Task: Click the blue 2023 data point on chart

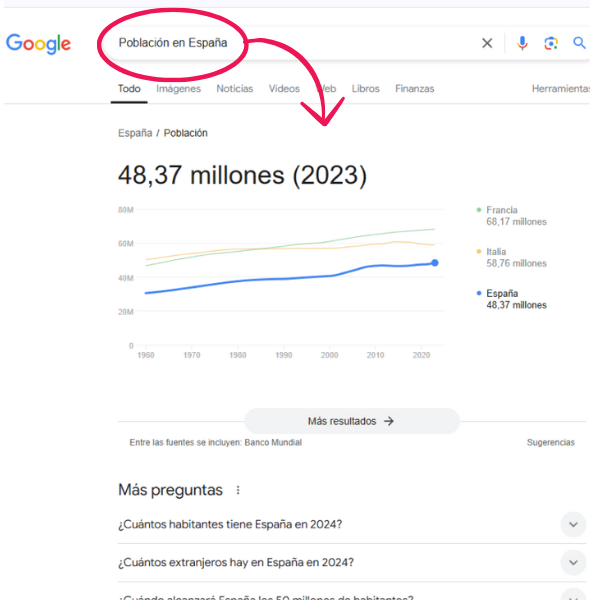Action: pyautogui.click(x=435, y=263)
